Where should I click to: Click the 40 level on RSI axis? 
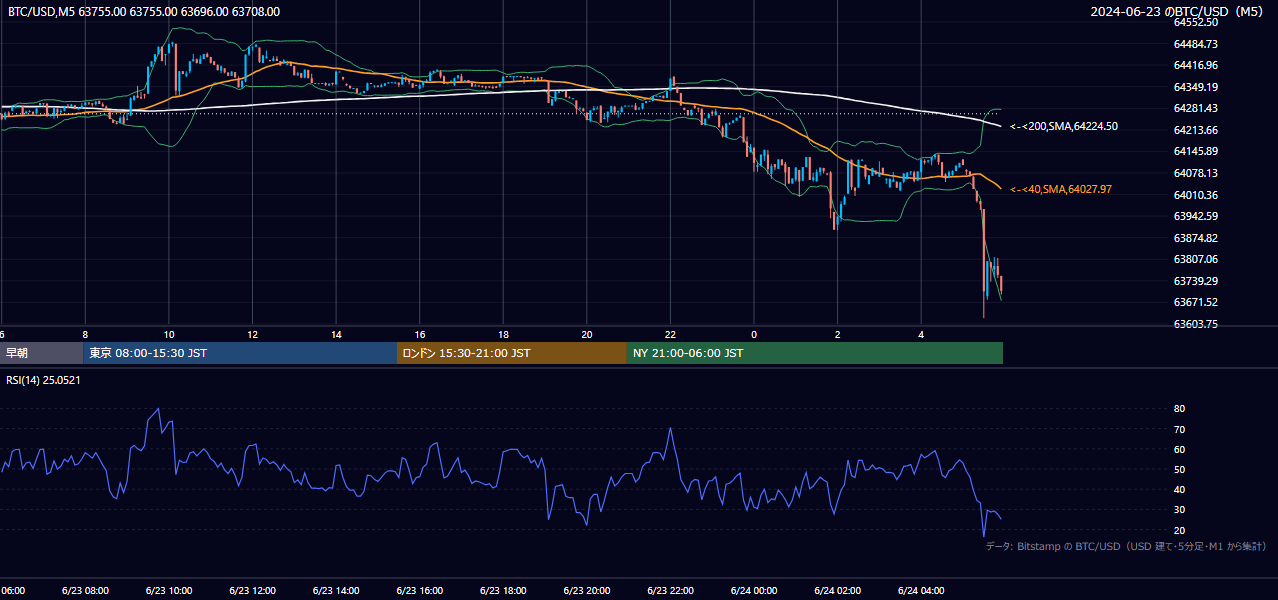1179,489
